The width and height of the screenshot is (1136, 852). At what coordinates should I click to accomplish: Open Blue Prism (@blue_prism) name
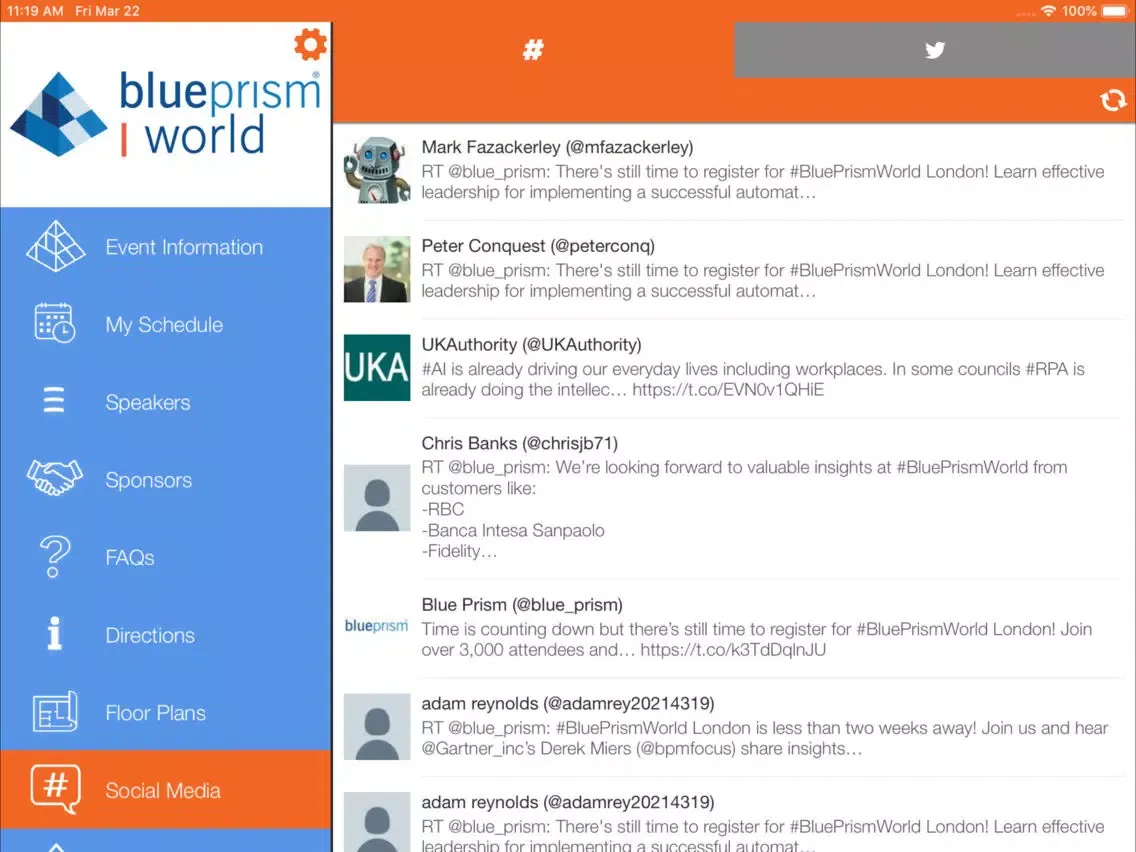[522, 604]
